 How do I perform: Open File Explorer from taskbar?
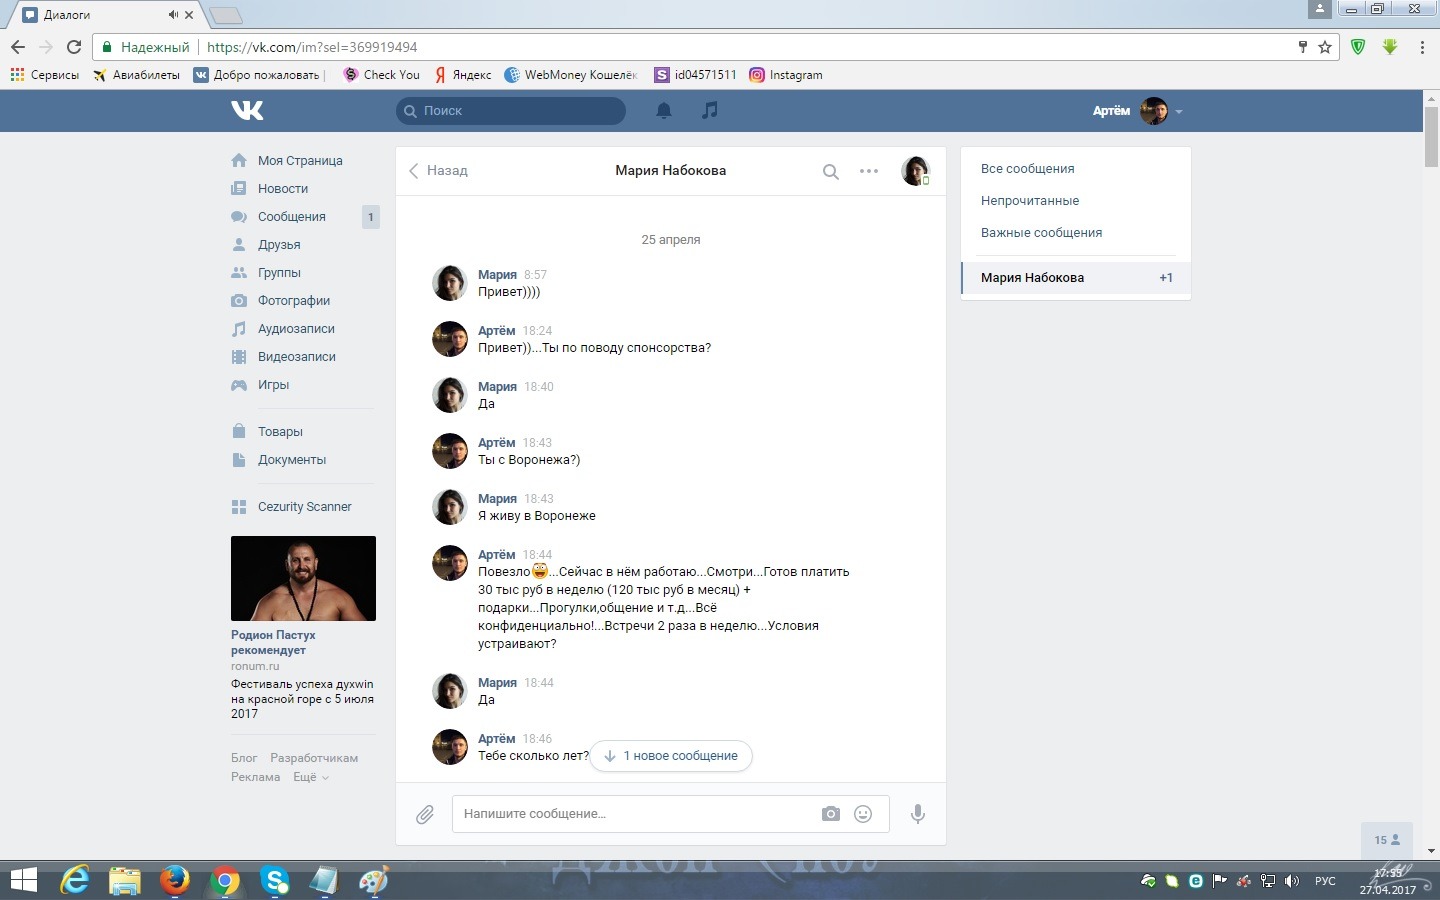(x=125, y=880)
